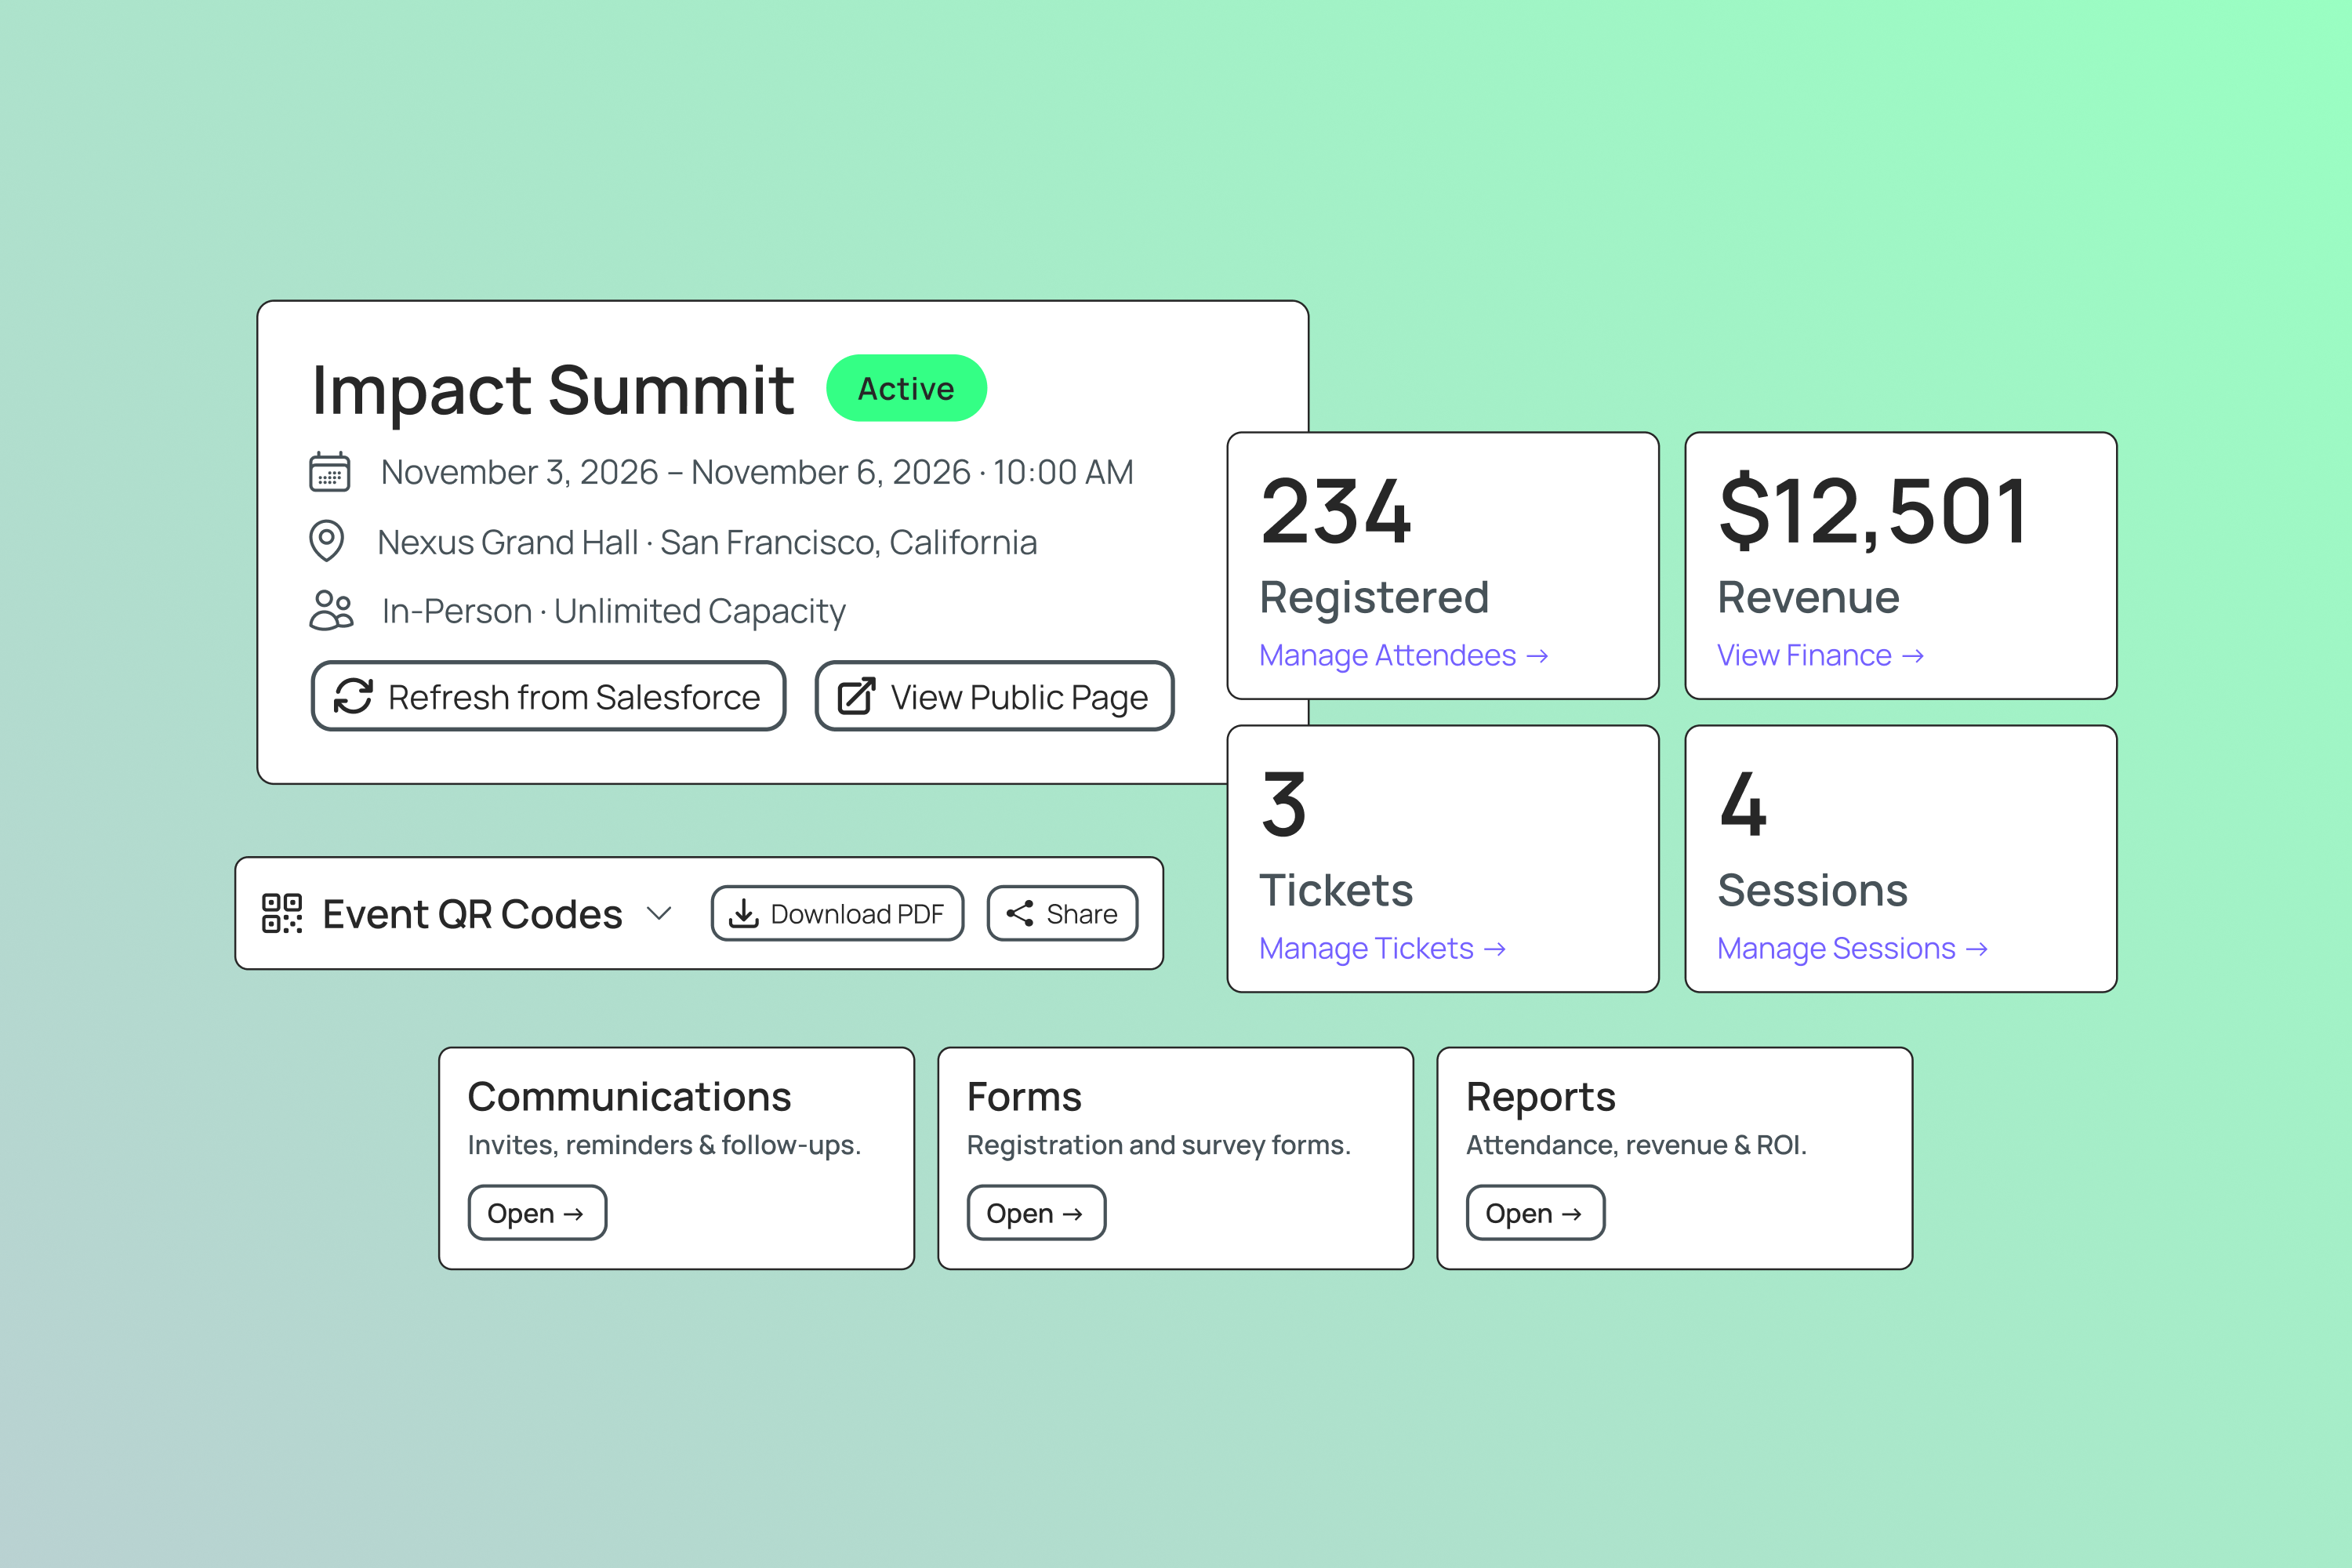The width and height of the screenshot is (2352, 1568).
Task: Click the $12,501 revenue value
Action: coord(1873,511)
